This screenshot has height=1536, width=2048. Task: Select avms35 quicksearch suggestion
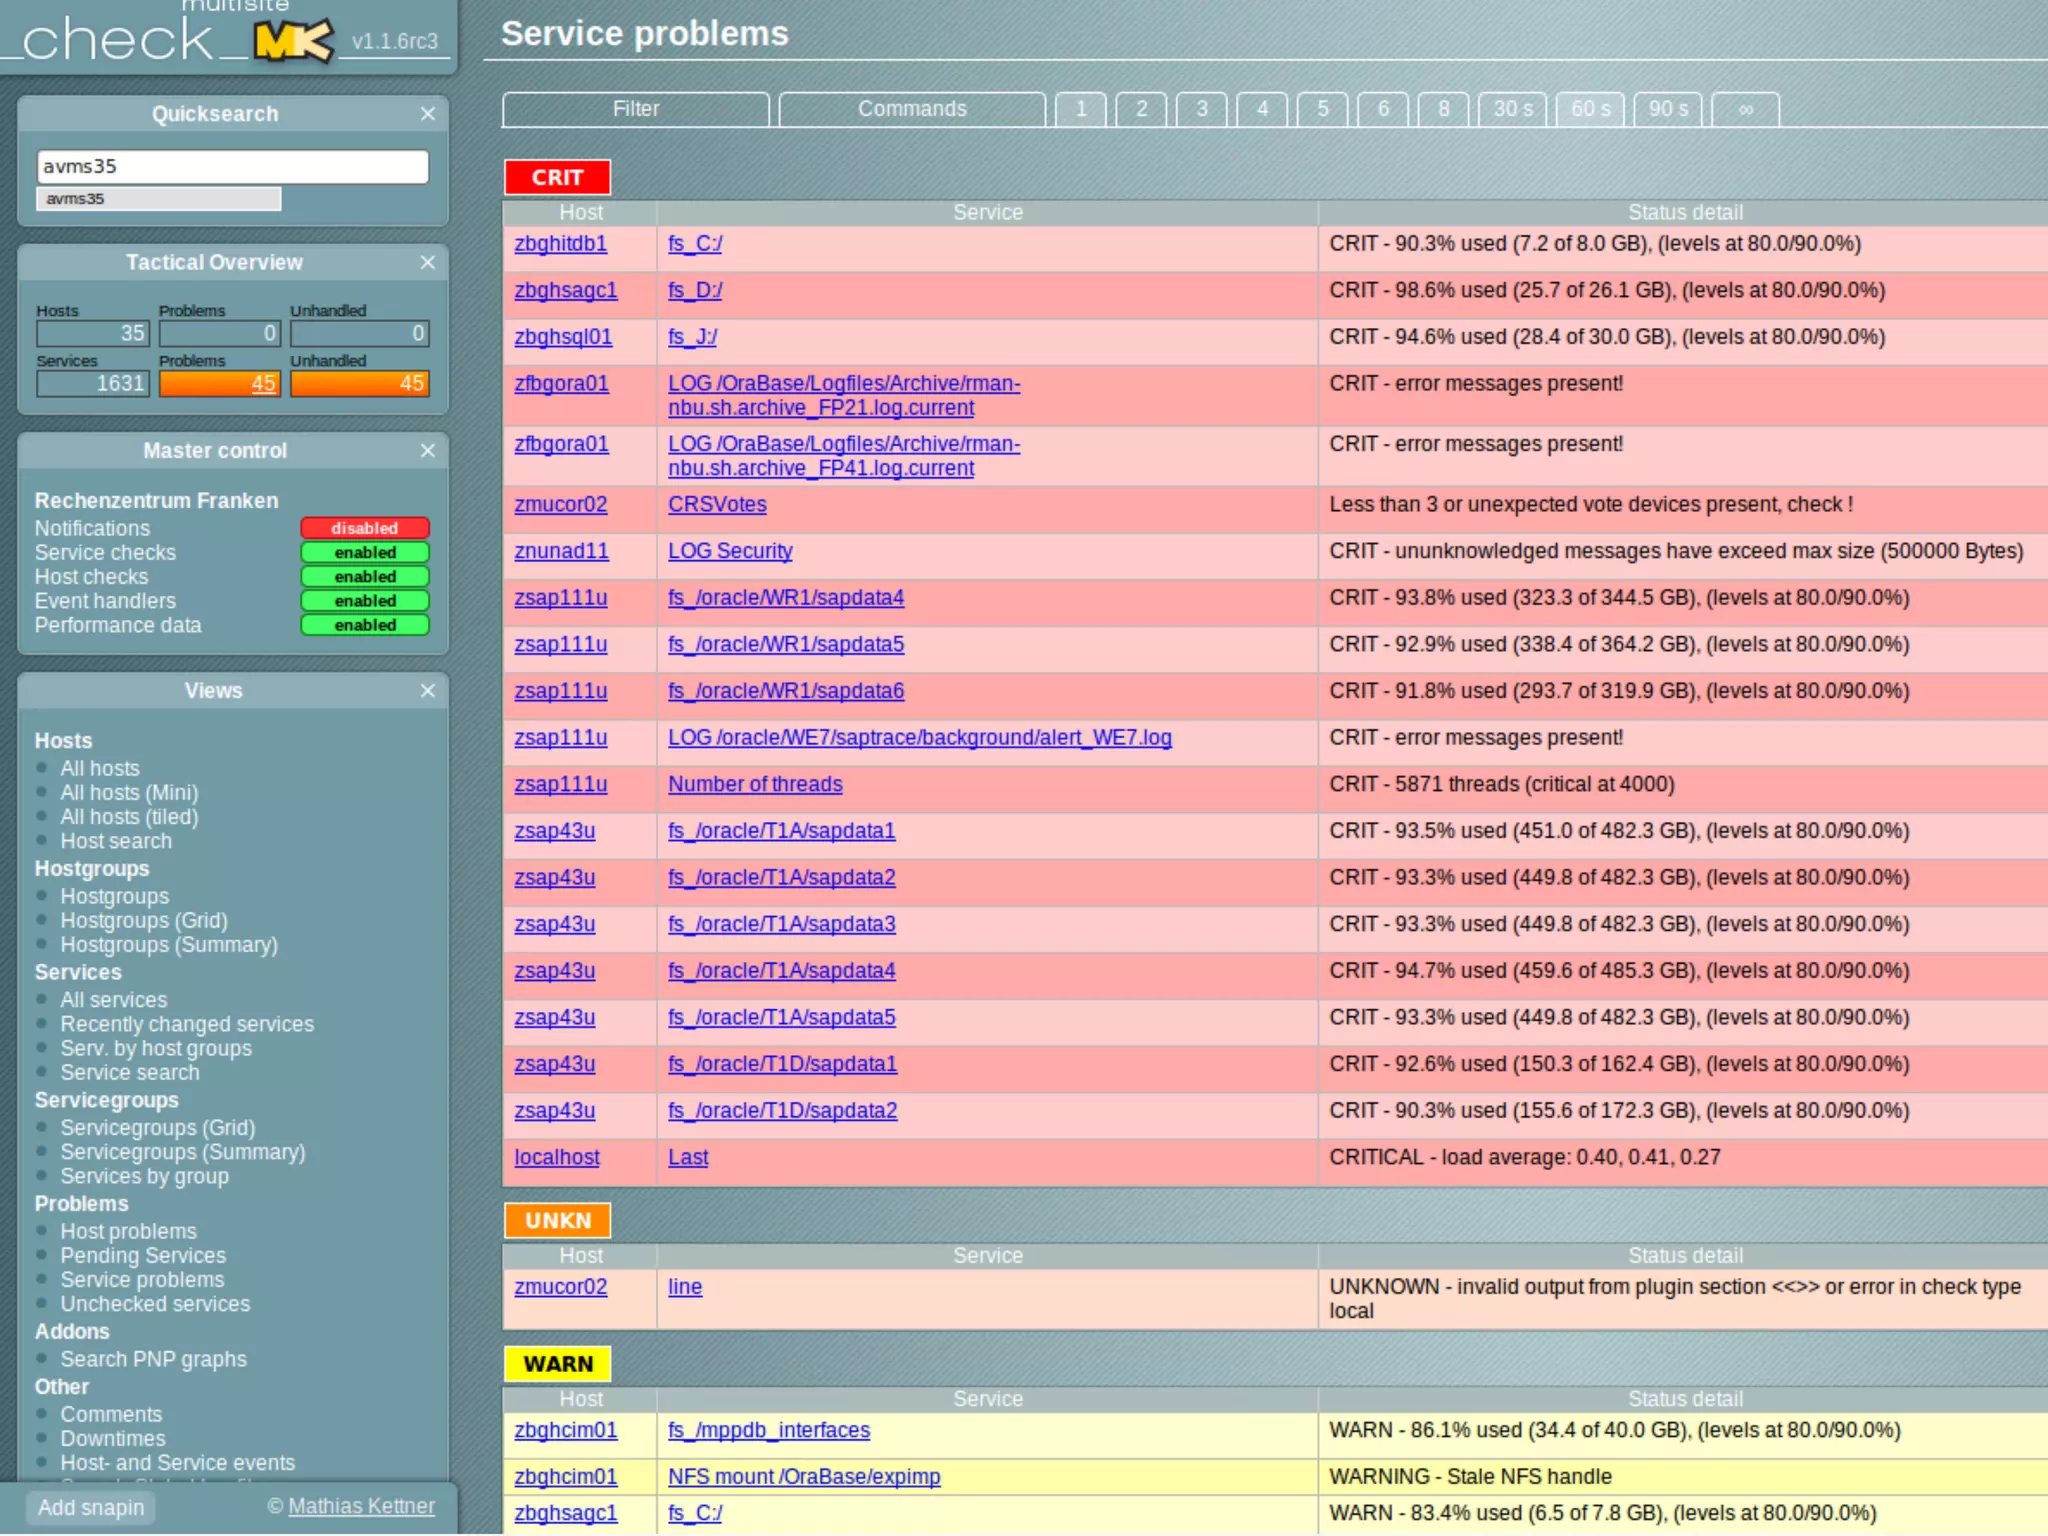[158, 199]
